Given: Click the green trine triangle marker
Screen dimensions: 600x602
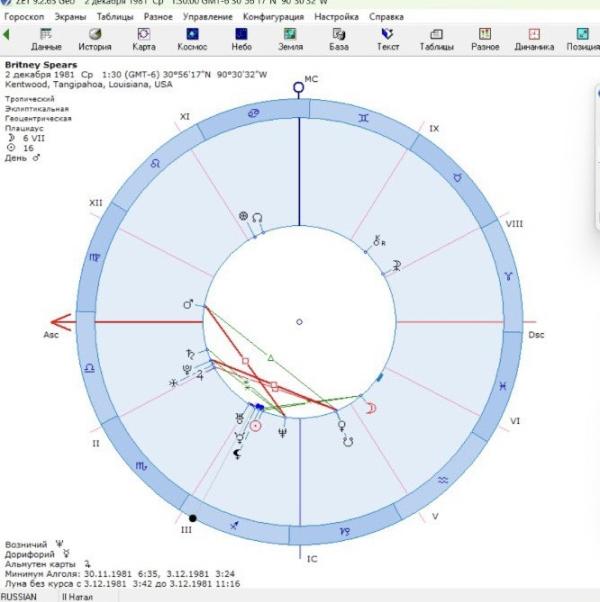Looking at the screenshot, I should [x=271, y=358].
